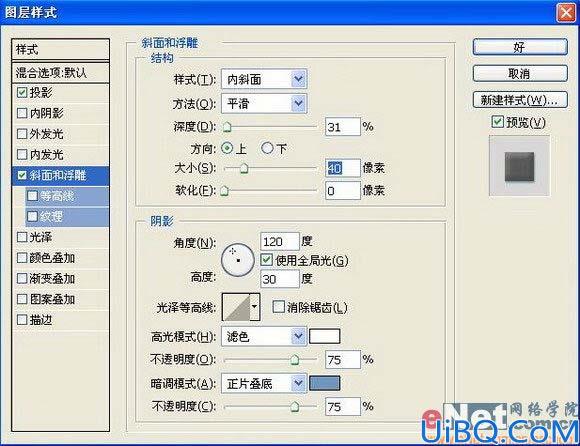Screen dimensions: 580x446
Task: Click the 新建样式 button
Action: click(x=520, y=100)
